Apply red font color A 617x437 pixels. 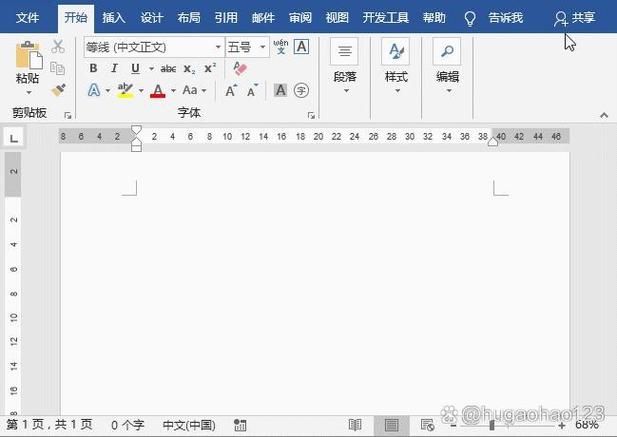pos(158,91)
